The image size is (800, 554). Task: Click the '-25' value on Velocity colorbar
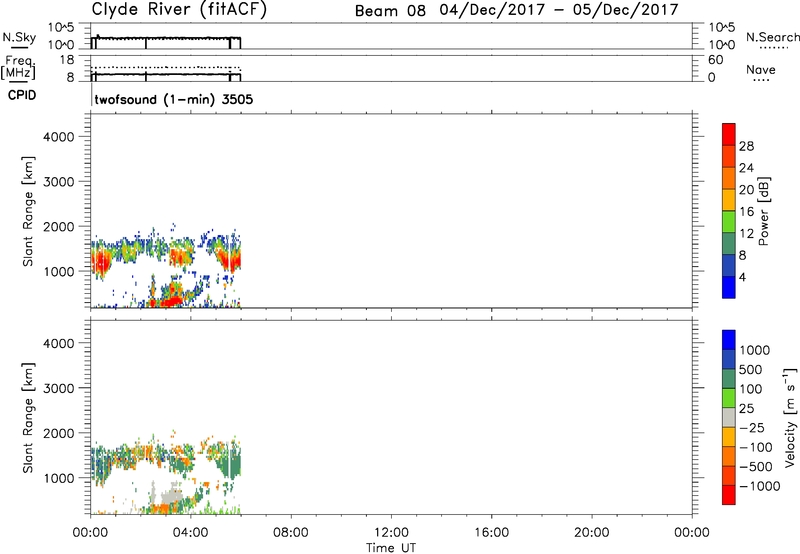coord(752,427)
